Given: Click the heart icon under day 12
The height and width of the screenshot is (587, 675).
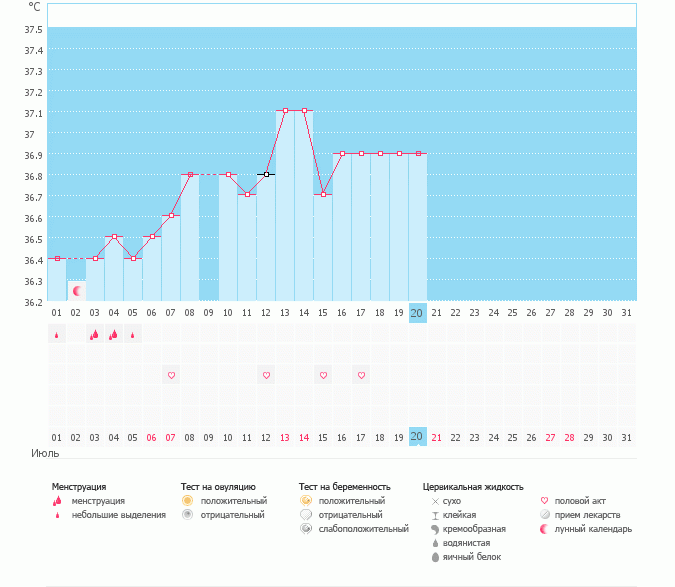Looking at the screenshot, I should tap(266, 375).
